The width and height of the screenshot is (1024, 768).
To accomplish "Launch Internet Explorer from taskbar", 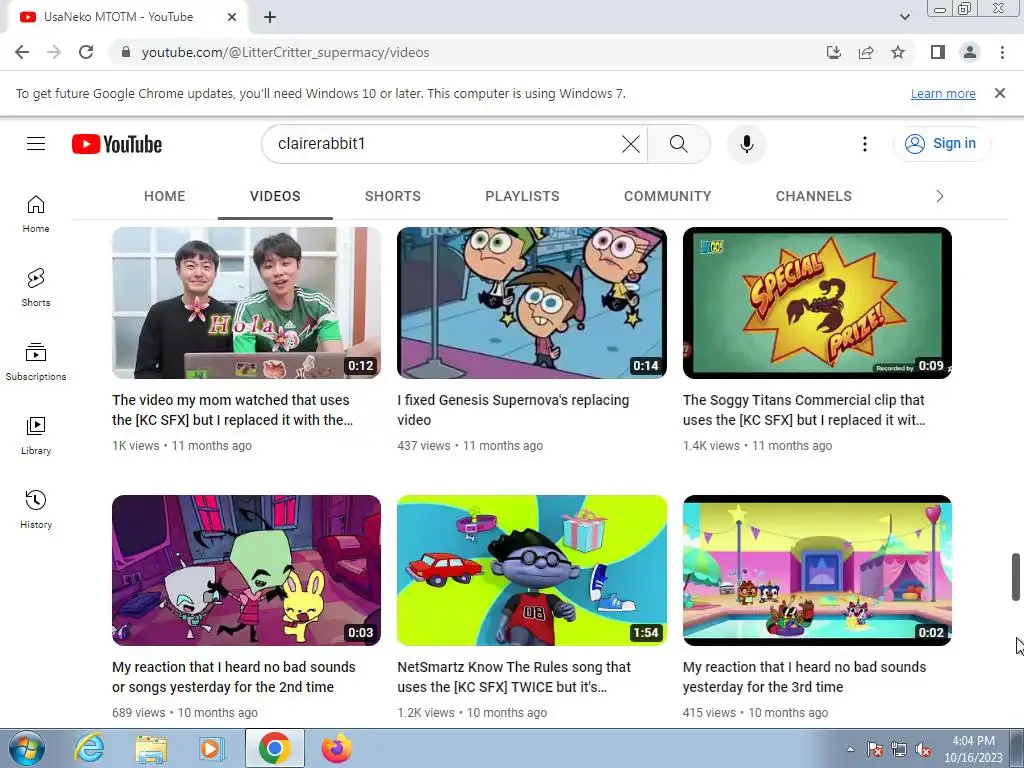I will click(89, 748).
